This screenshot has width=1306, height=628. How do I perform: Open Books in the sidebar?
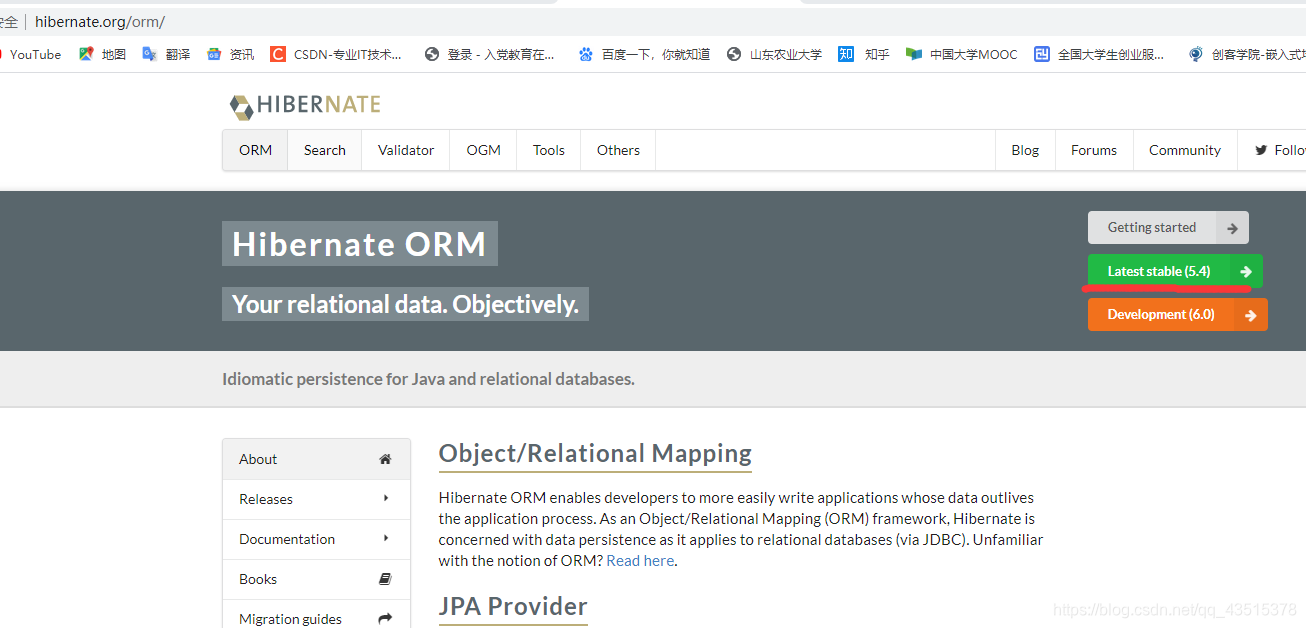[x=316, y=579]
